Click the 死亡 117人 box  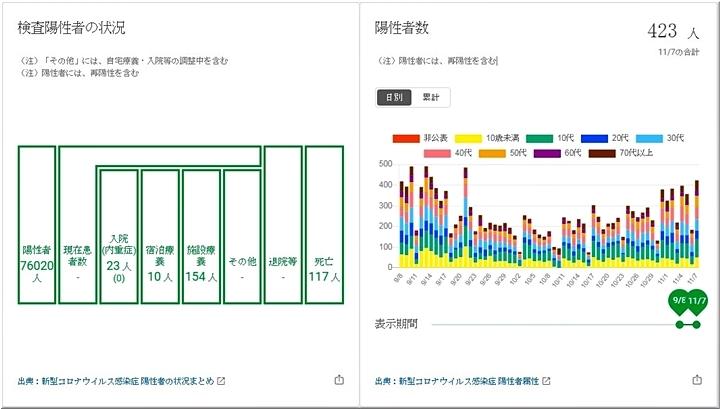(x=324, y=225)
